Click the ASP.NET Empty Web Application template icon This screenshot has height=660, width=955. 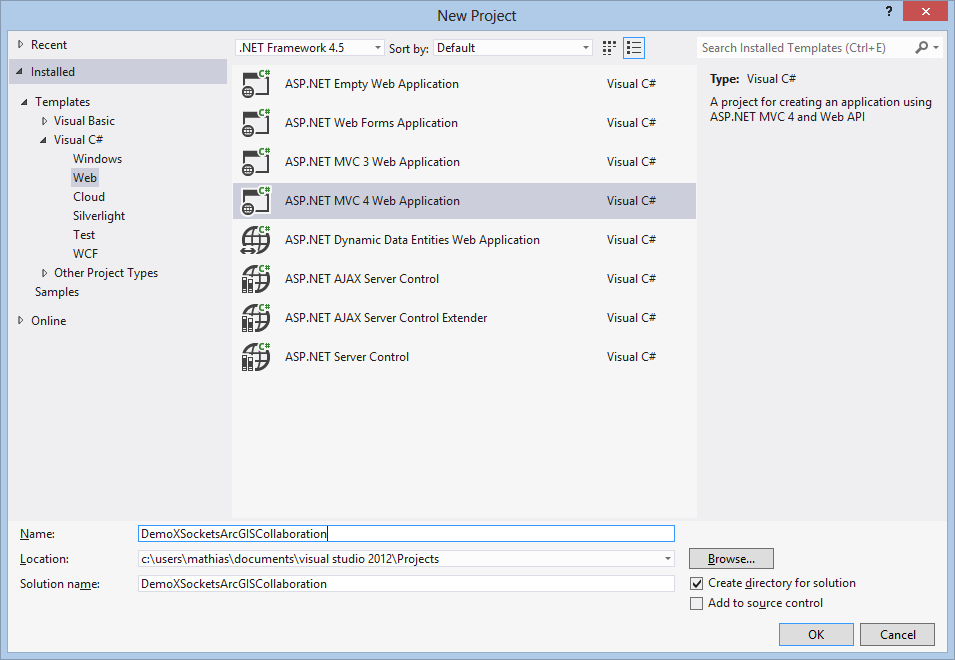pos(256,84)
